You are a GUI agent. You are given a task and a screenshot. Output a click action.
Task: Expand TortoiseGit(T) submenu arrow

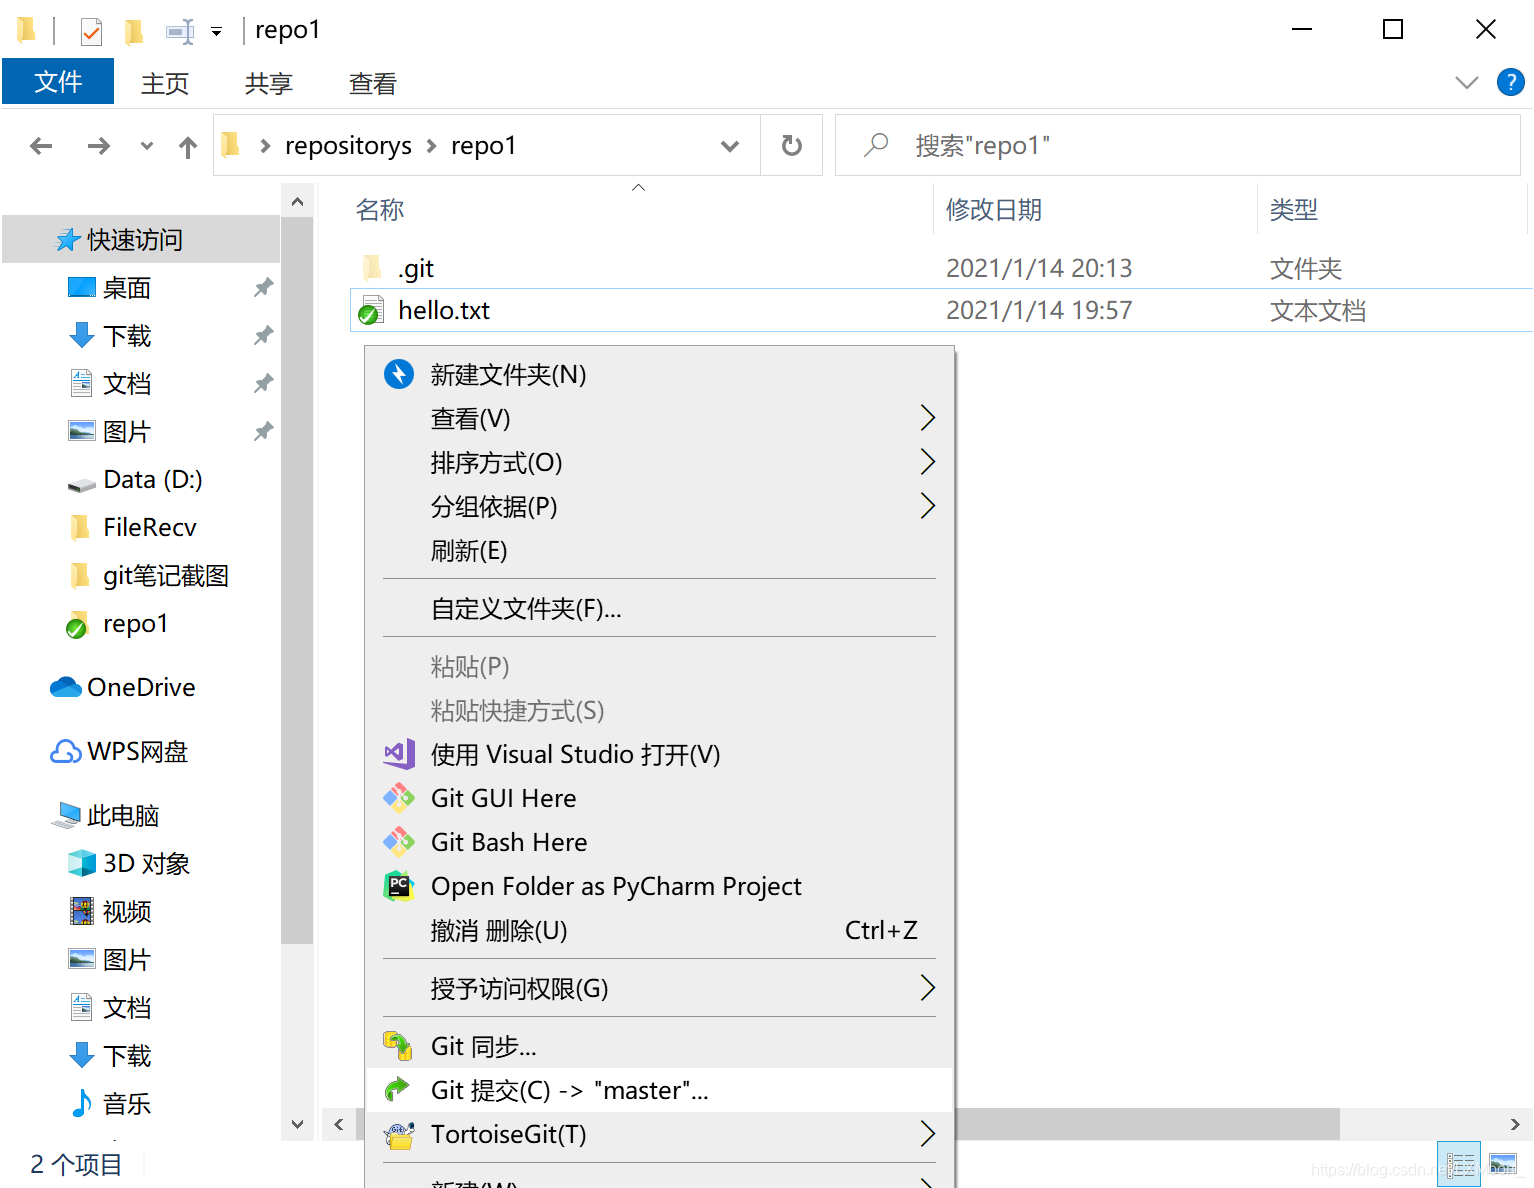(x=927, y=1134)
